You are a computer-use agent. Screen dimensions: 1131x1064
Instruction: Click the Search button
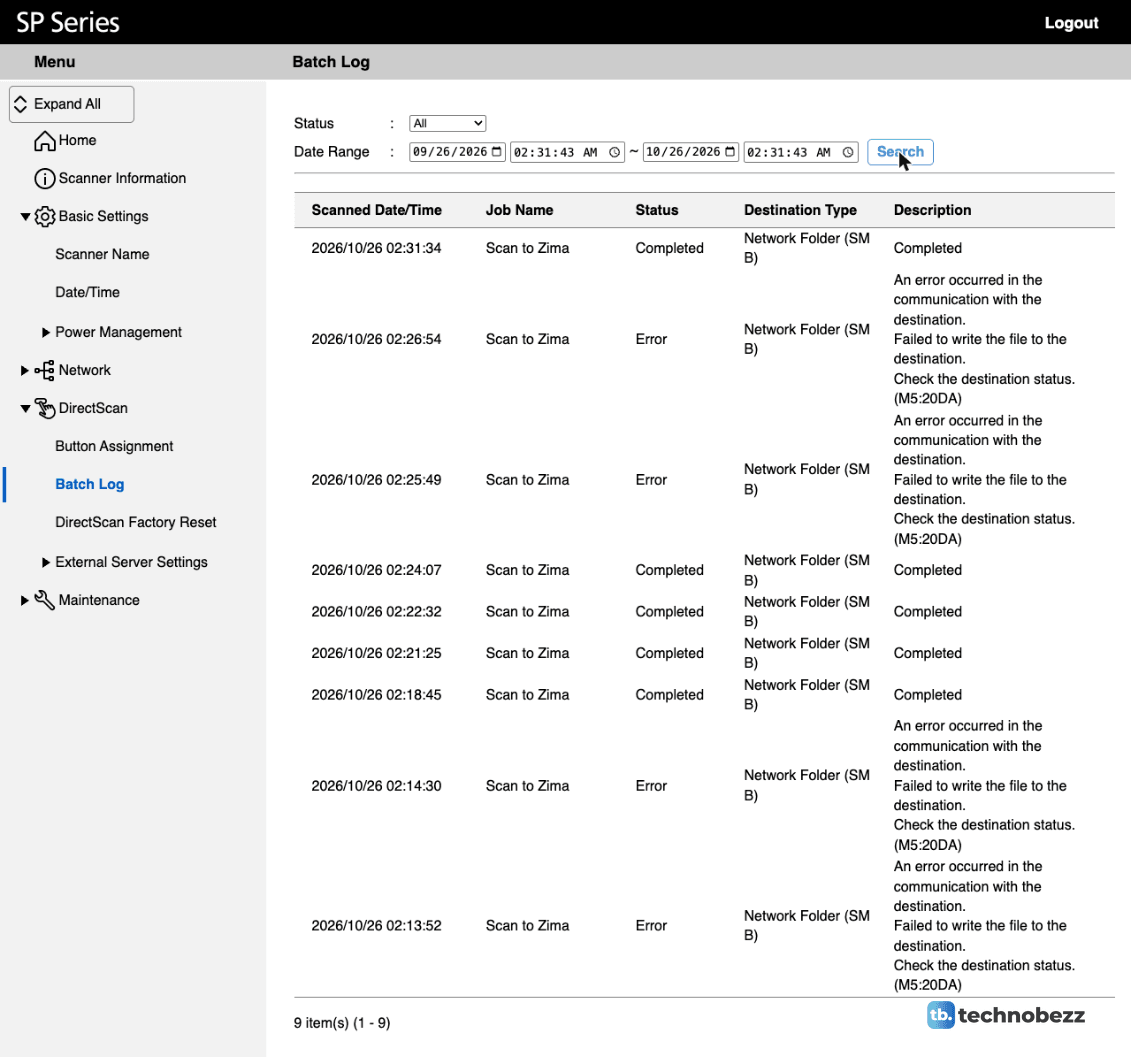900,152
